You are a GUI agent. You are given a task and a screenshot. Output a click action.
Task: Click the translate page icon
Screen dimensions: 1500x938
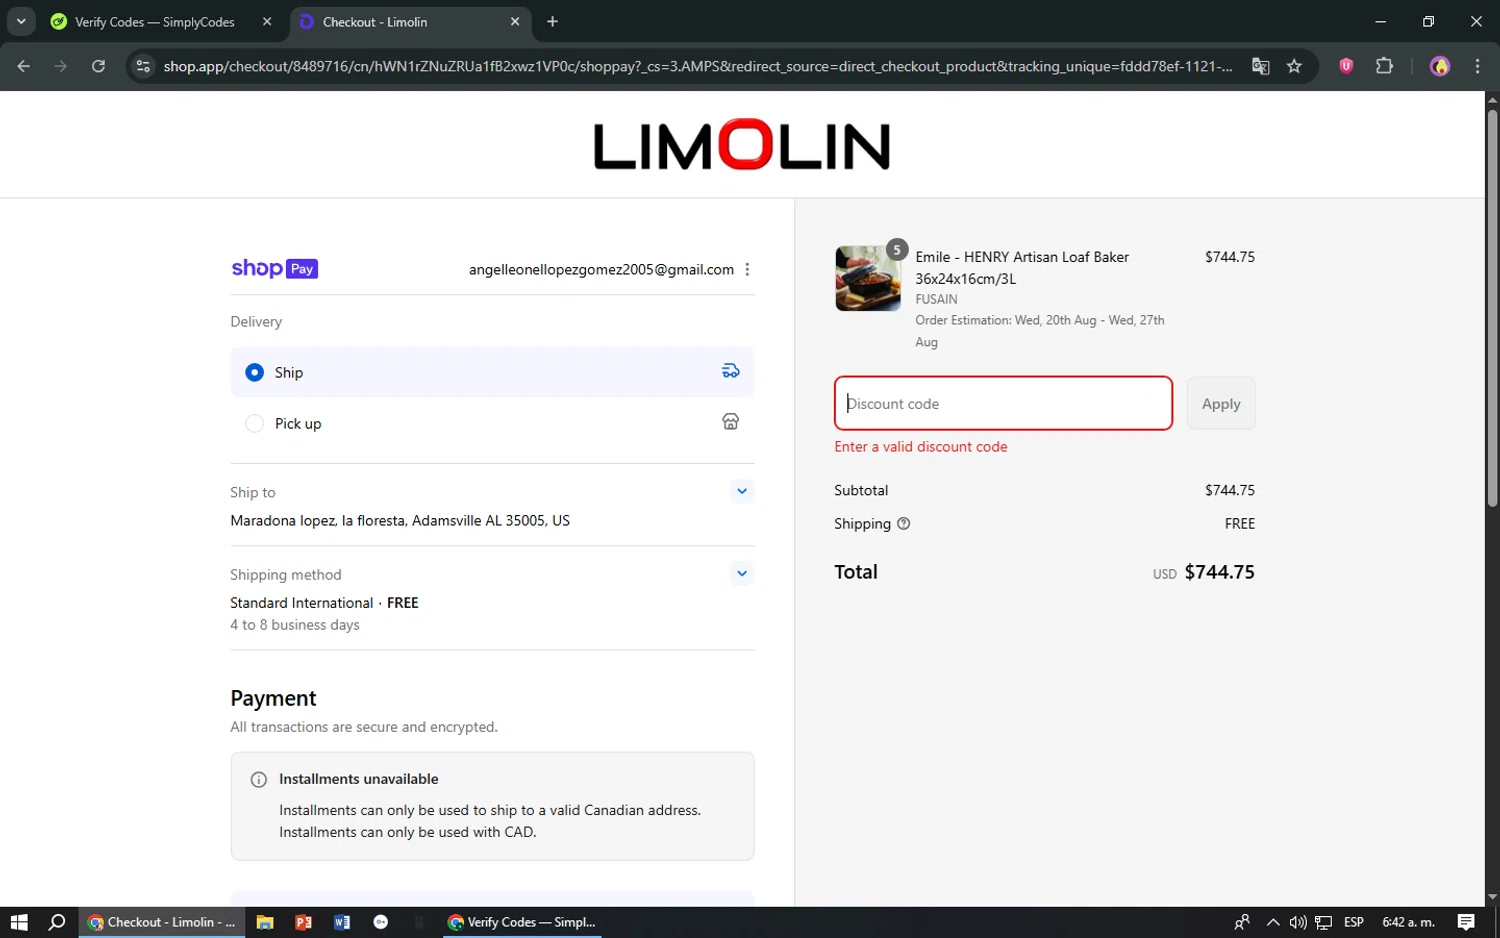[x=1260, y=66]
